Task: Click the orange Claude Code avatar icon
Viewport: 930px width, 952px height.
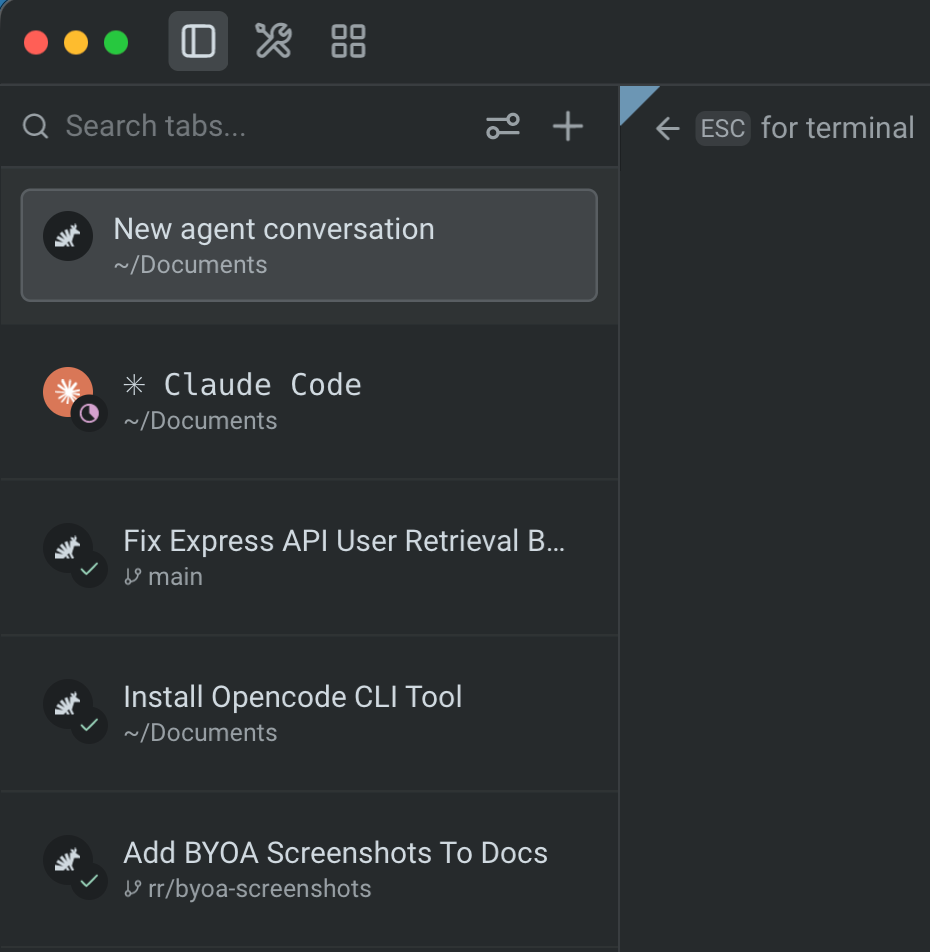Action: (x=66, y=391)
